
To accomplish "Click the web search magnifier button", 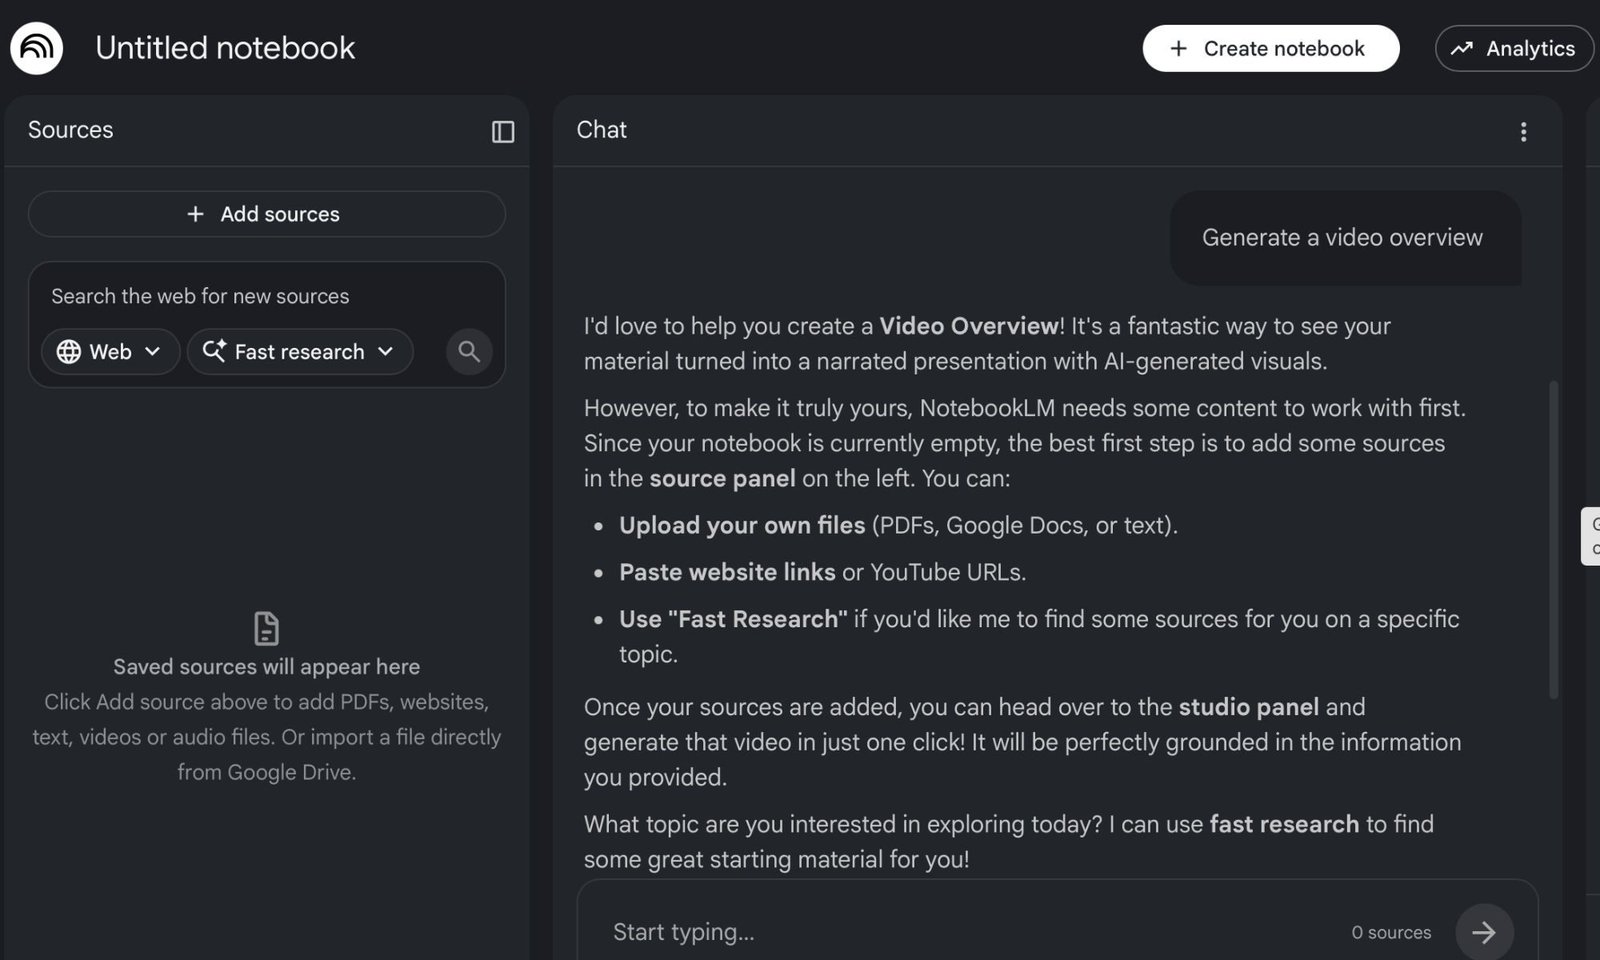I will pos(469,352).
